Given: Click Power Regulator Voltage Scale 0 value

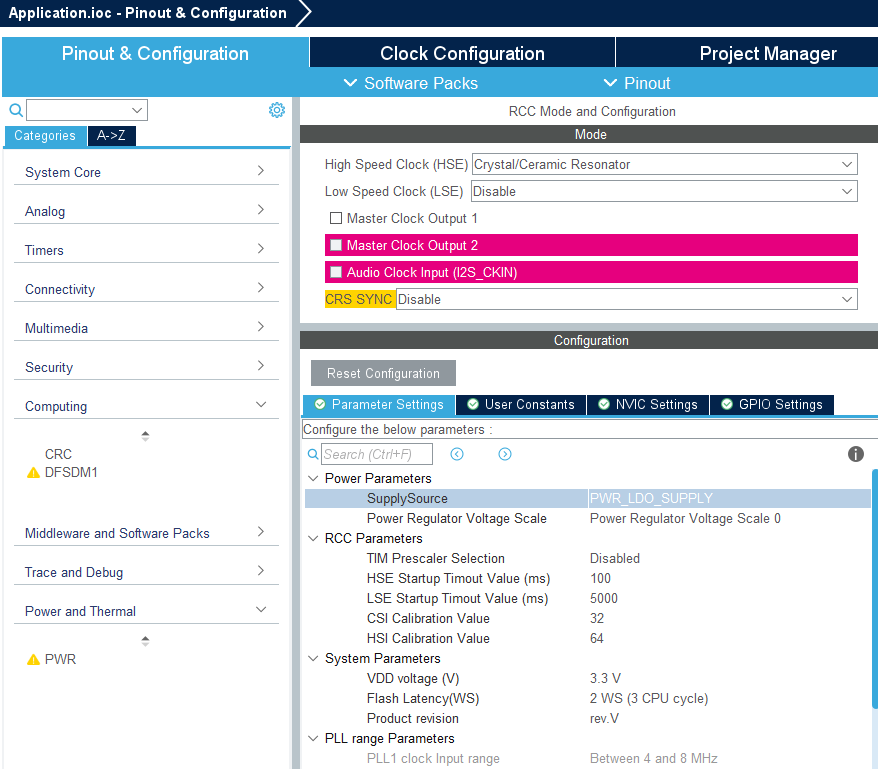Looking at the screenshot, I should coord(685,519).
